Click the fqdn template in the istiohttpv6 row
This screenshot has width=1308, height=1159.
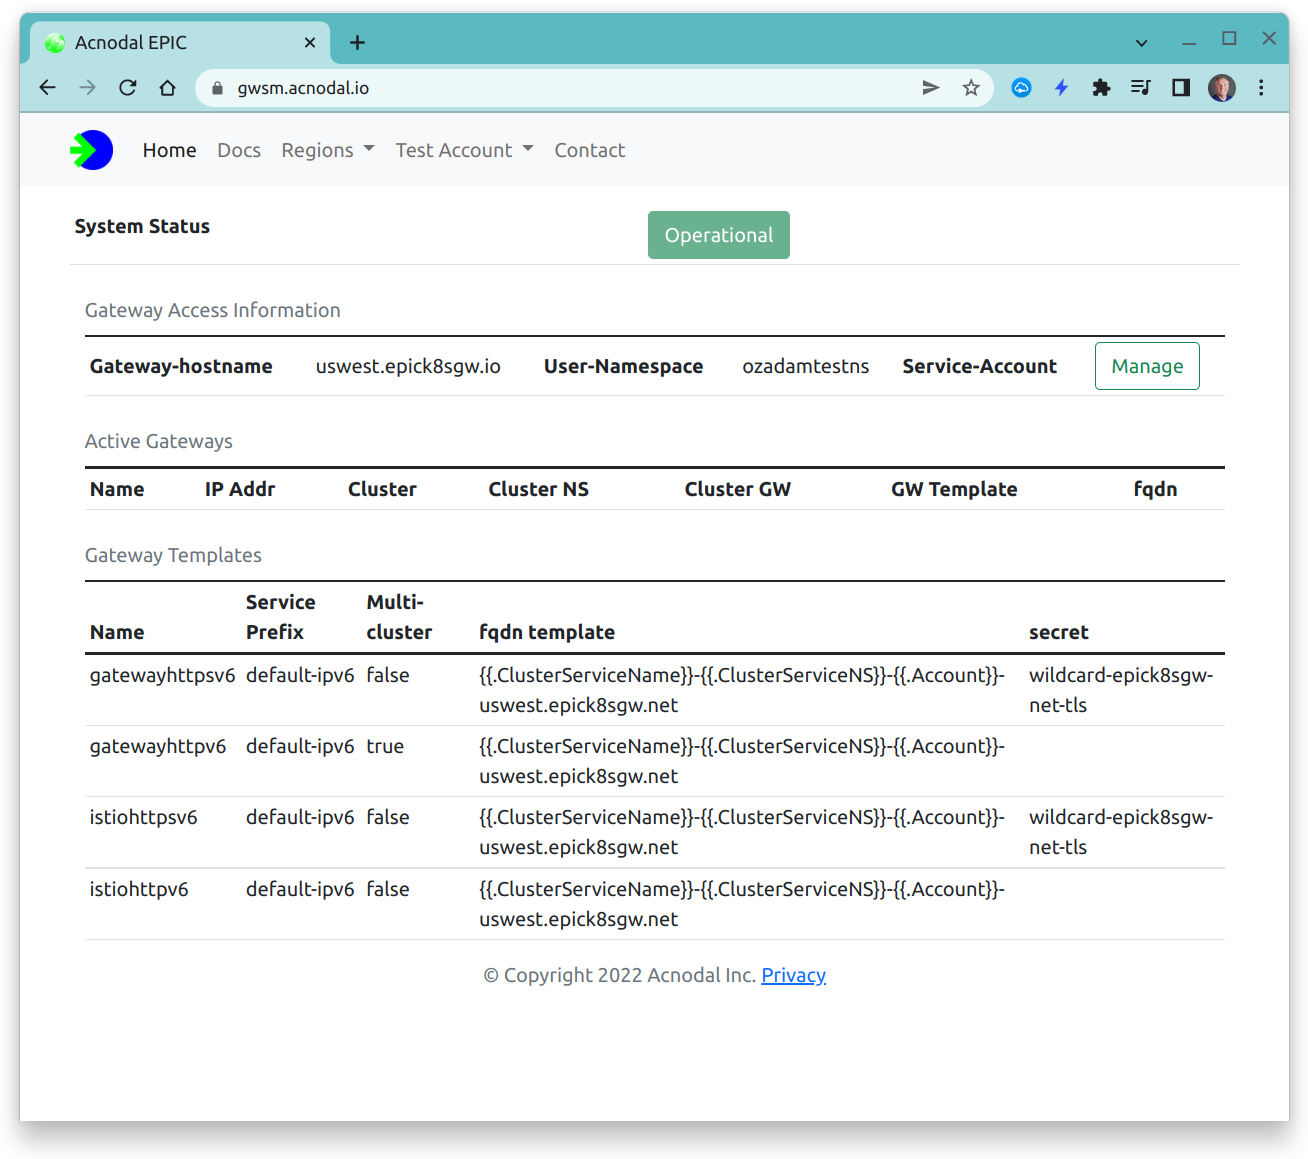[x=742, y=904]
